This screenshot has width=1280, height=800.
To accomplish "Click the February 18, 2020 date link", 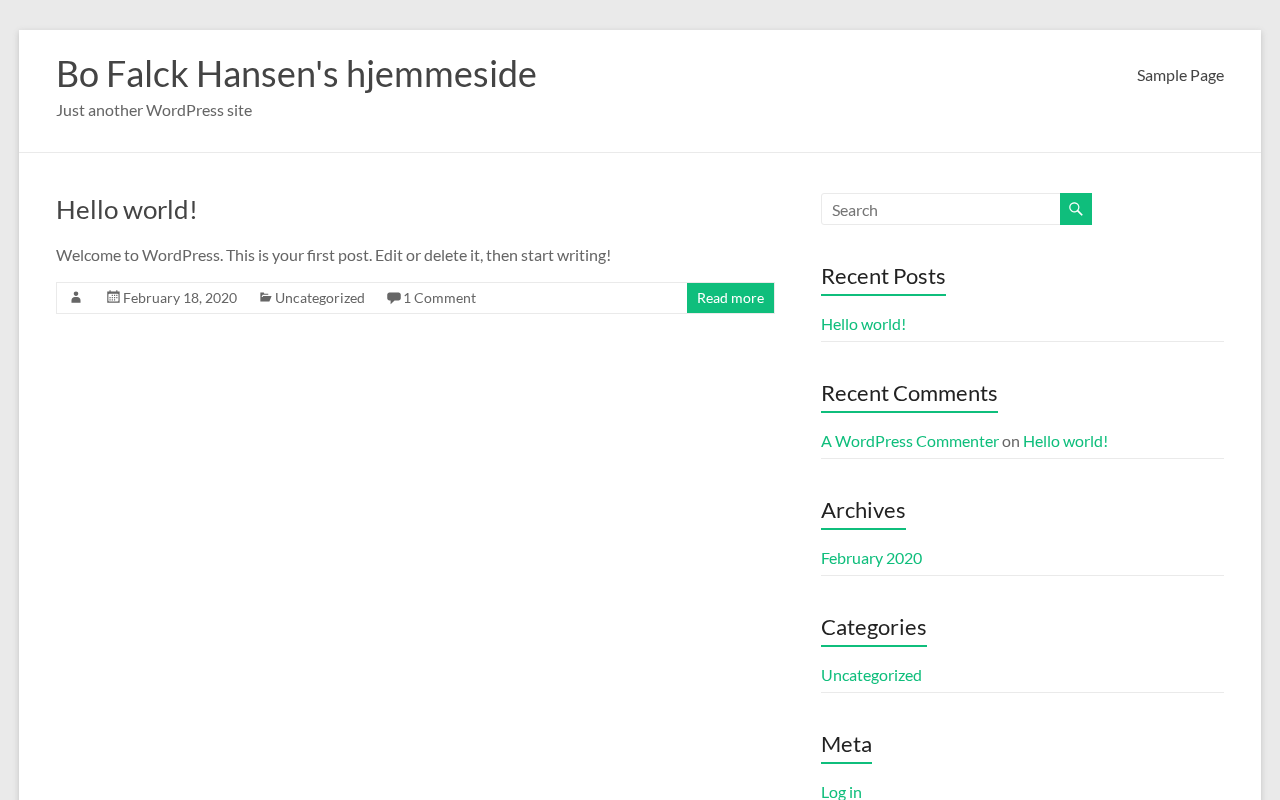I will pyautogui.click(x=180, y=298).
